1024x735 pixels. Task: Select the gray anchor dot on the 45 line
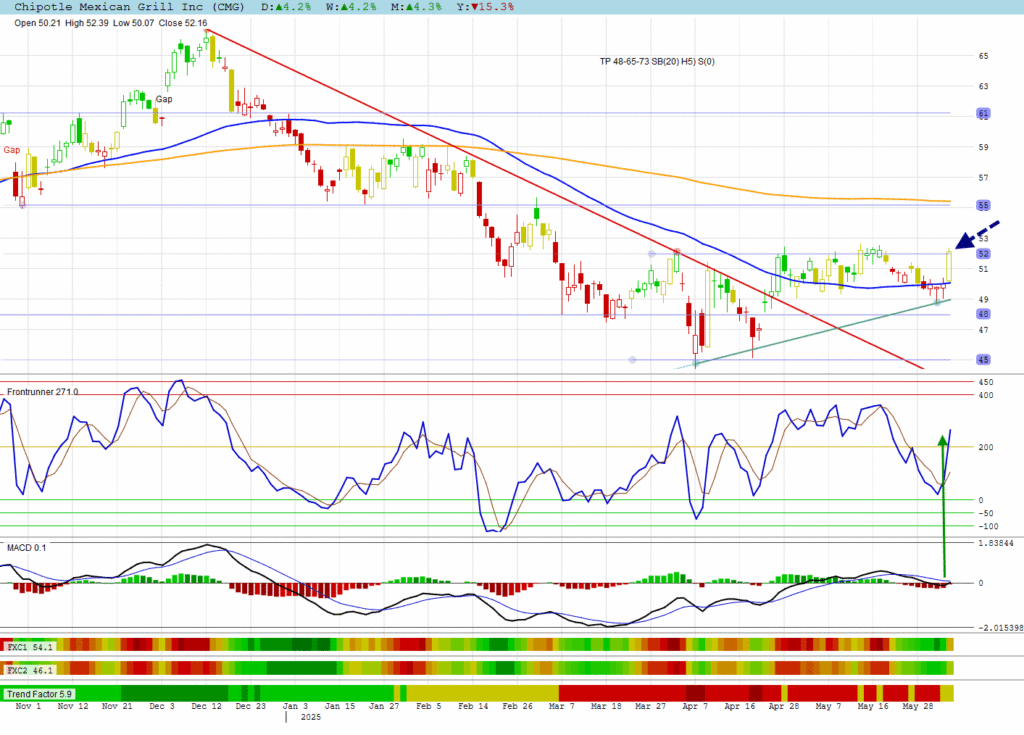coord(632,360)
